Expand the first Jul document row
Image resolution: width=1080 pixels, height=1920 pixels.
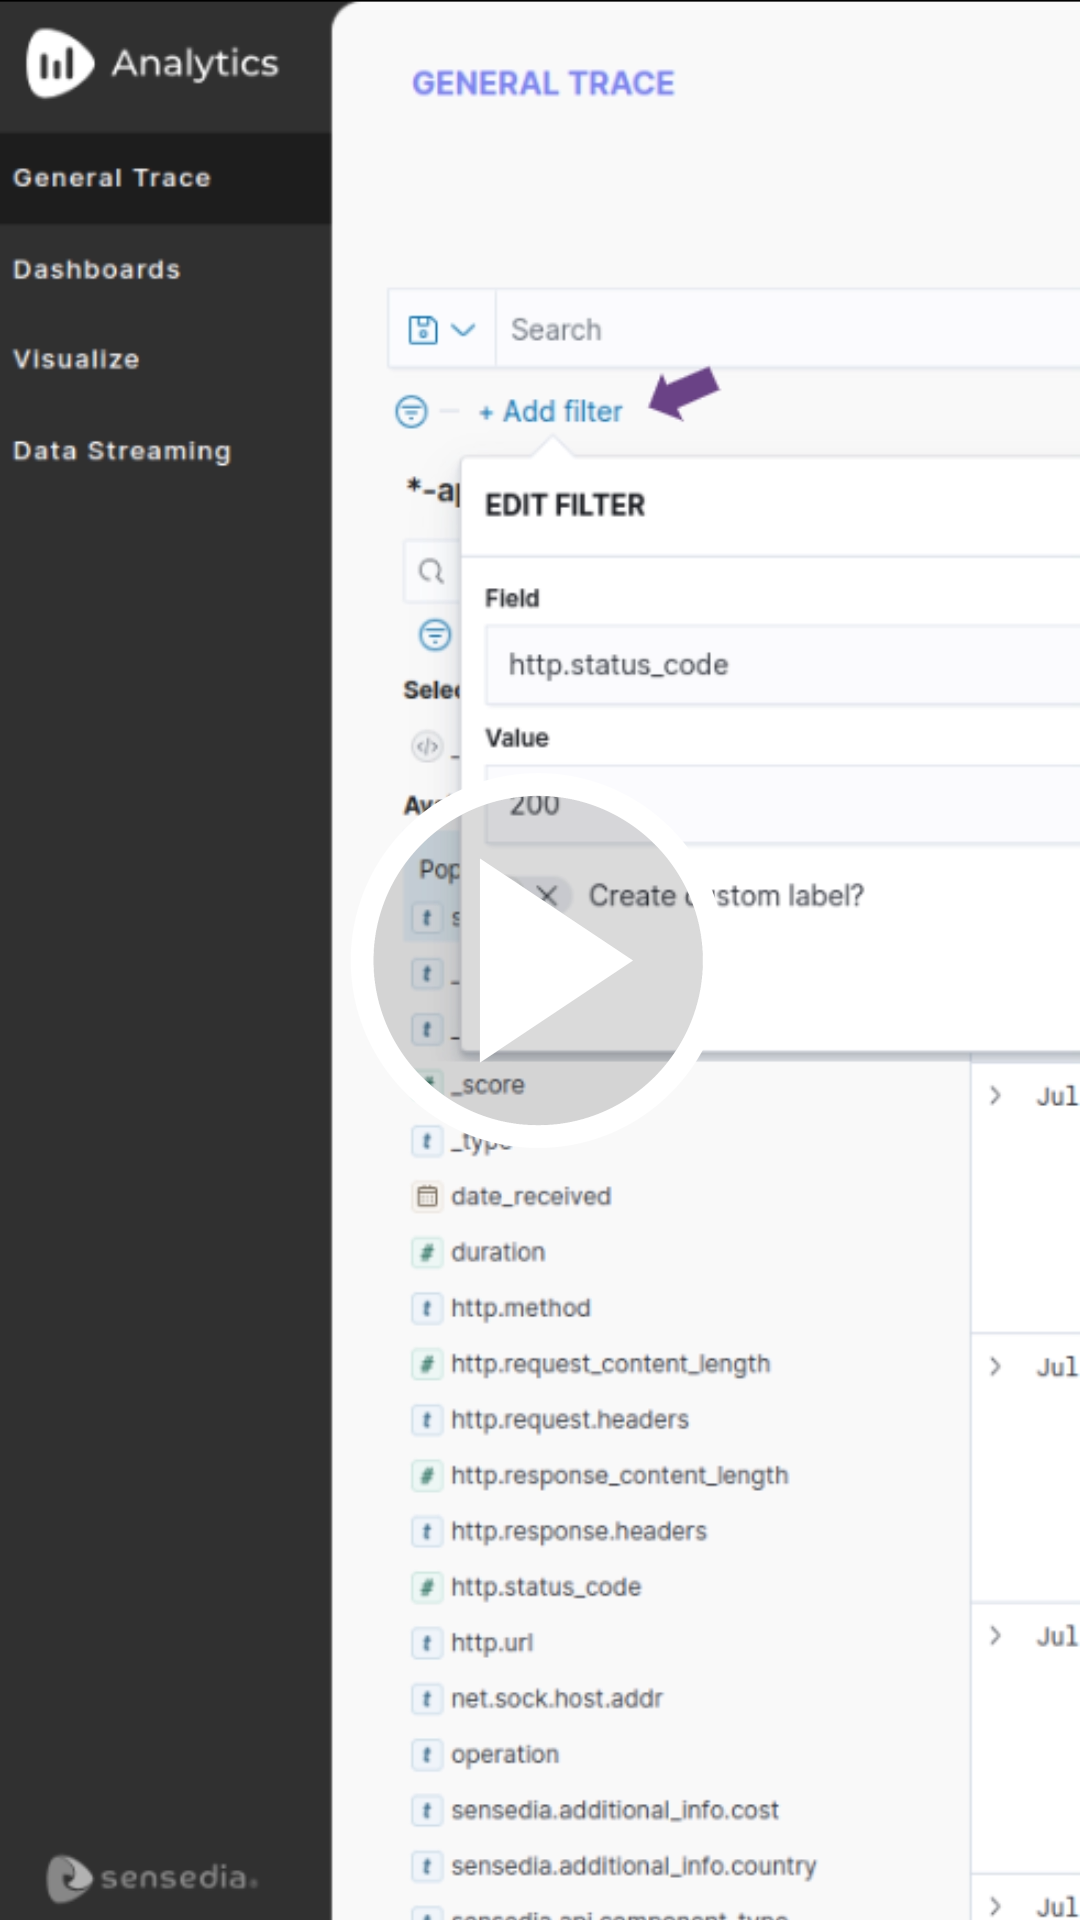coord(995,1096)
